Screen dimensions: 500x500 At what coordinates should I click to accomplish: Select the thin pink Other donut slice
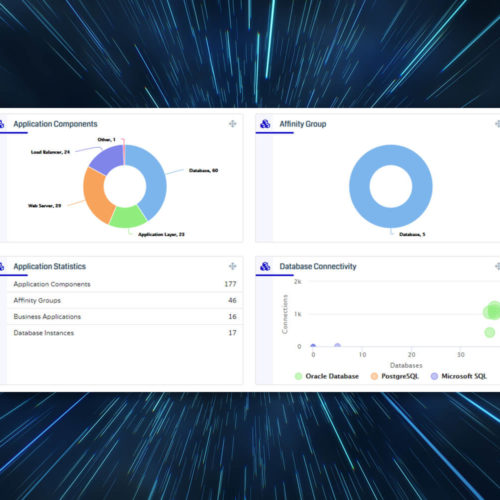124,155
